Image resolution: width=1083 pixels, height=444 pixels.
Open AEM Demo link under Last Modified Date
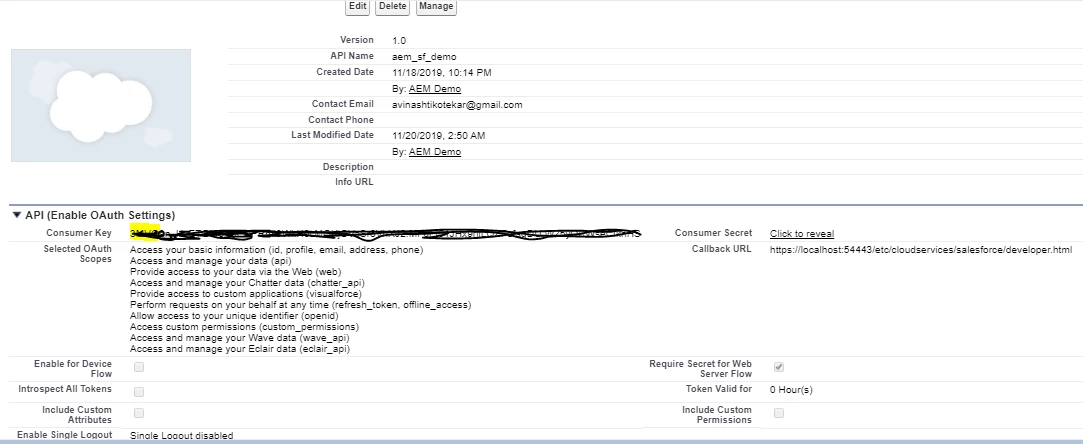point(434,152)
